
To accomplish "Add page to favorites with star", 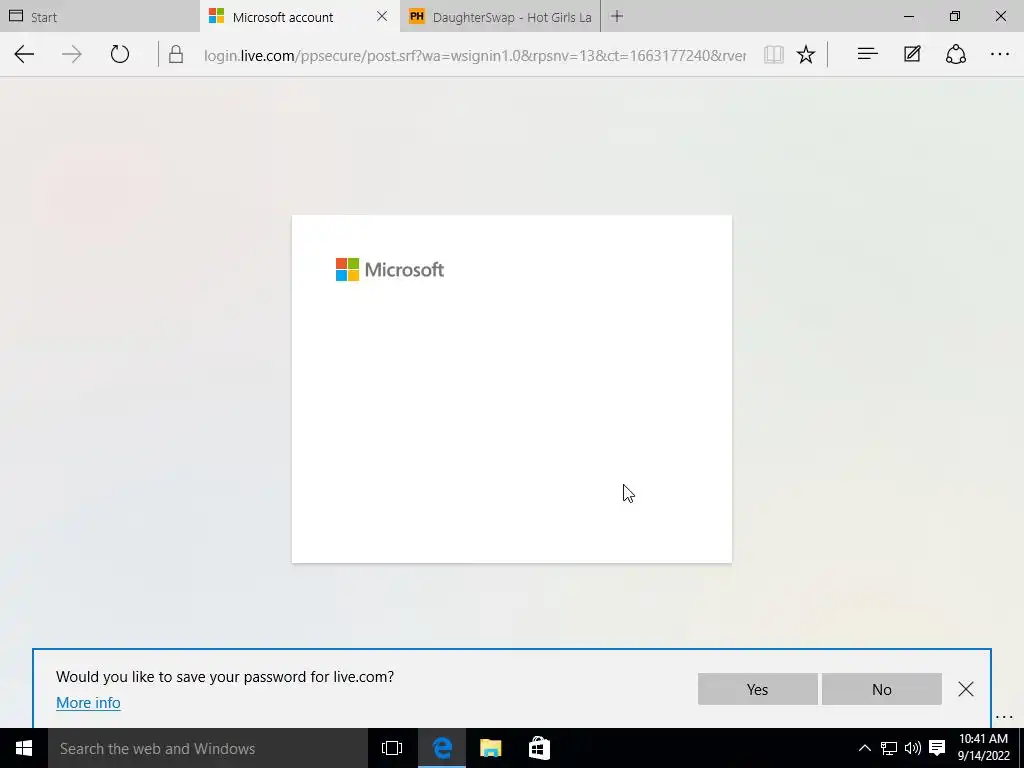I will pos(806,54).
